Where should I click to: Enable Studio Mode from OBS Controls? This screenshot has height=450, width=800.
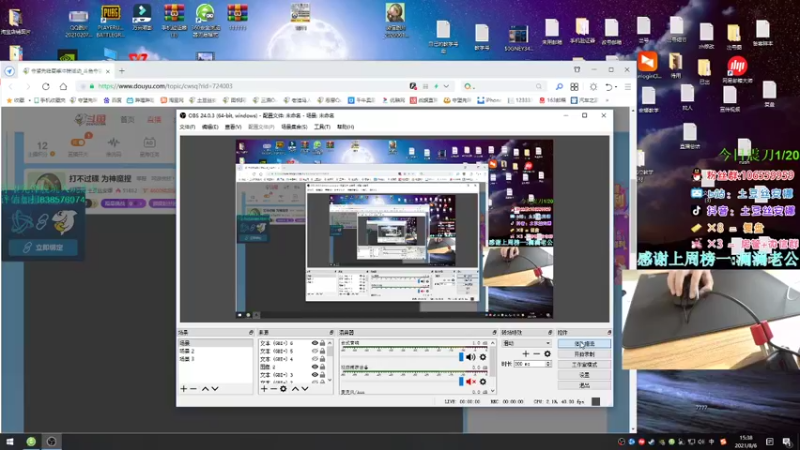[x=584, y=365]
